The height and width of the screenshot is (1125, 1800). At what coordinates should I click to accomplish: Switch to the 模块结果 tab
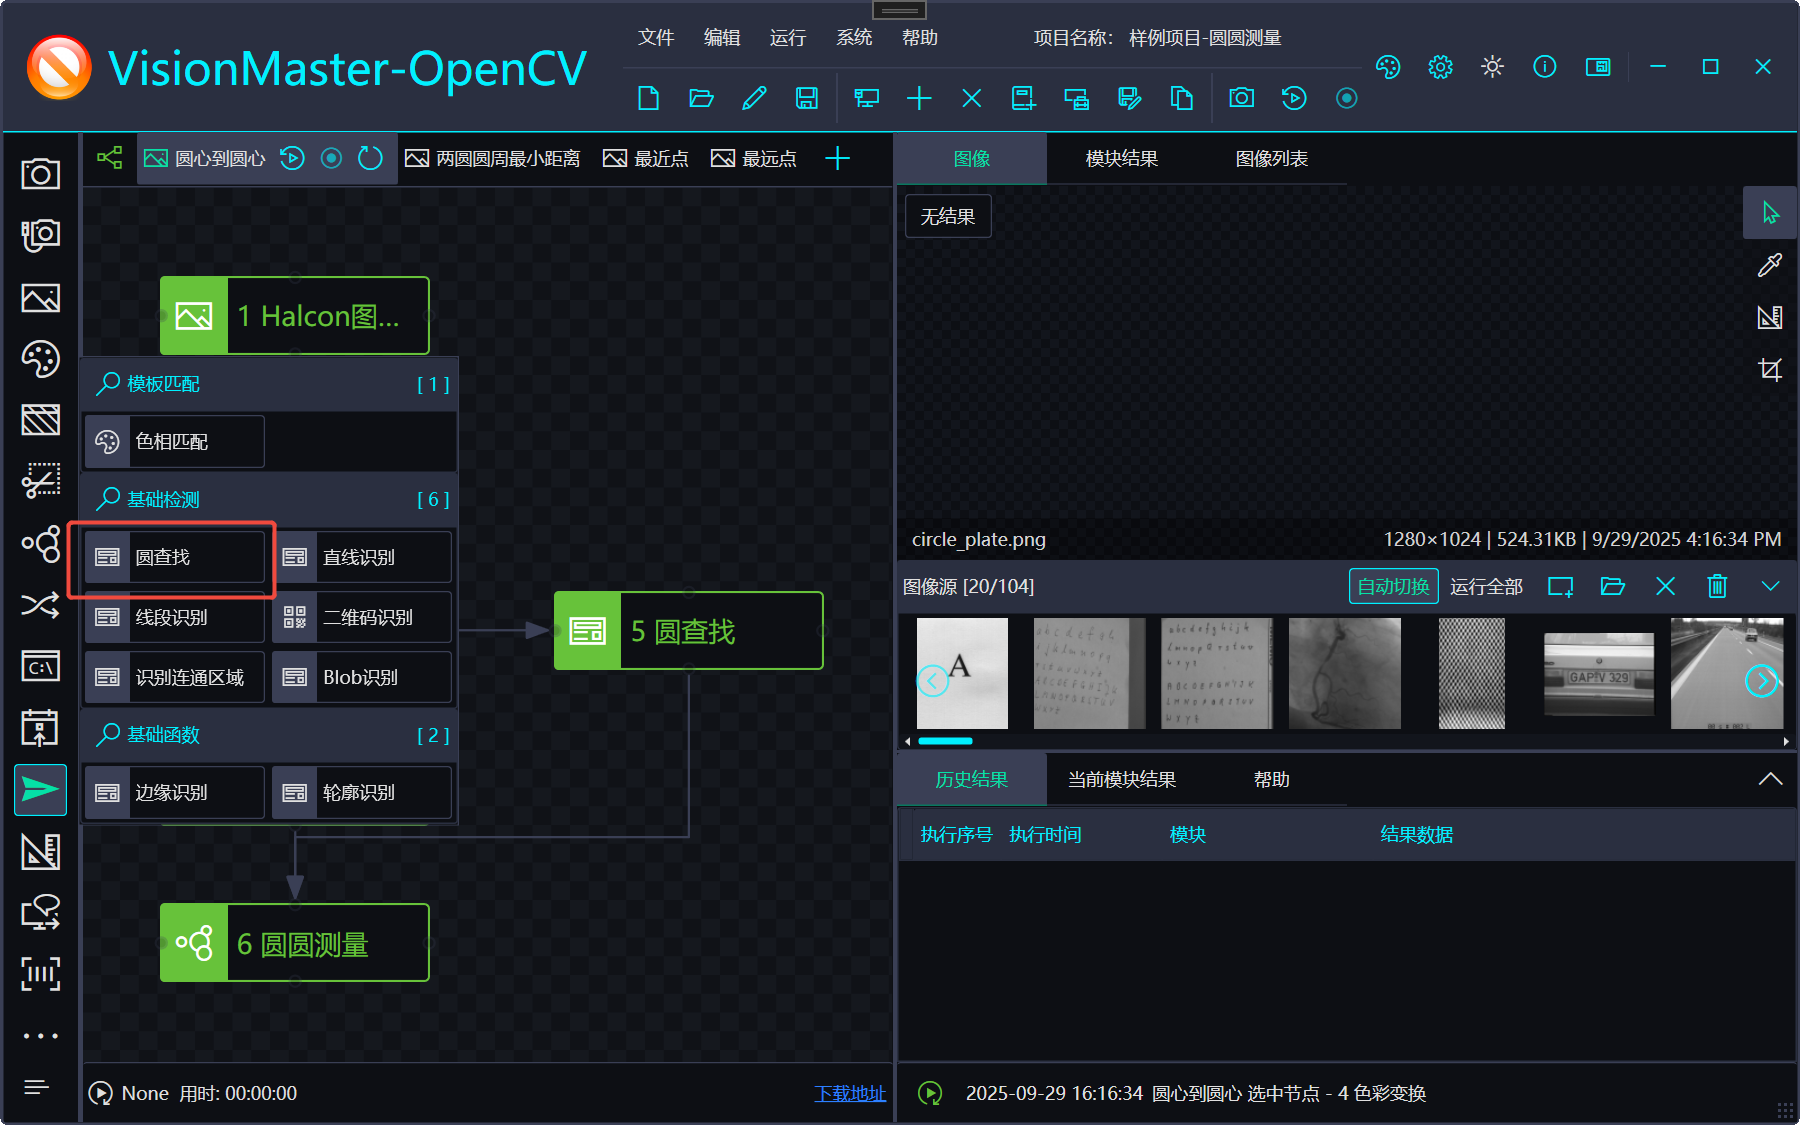(1122, 159)
